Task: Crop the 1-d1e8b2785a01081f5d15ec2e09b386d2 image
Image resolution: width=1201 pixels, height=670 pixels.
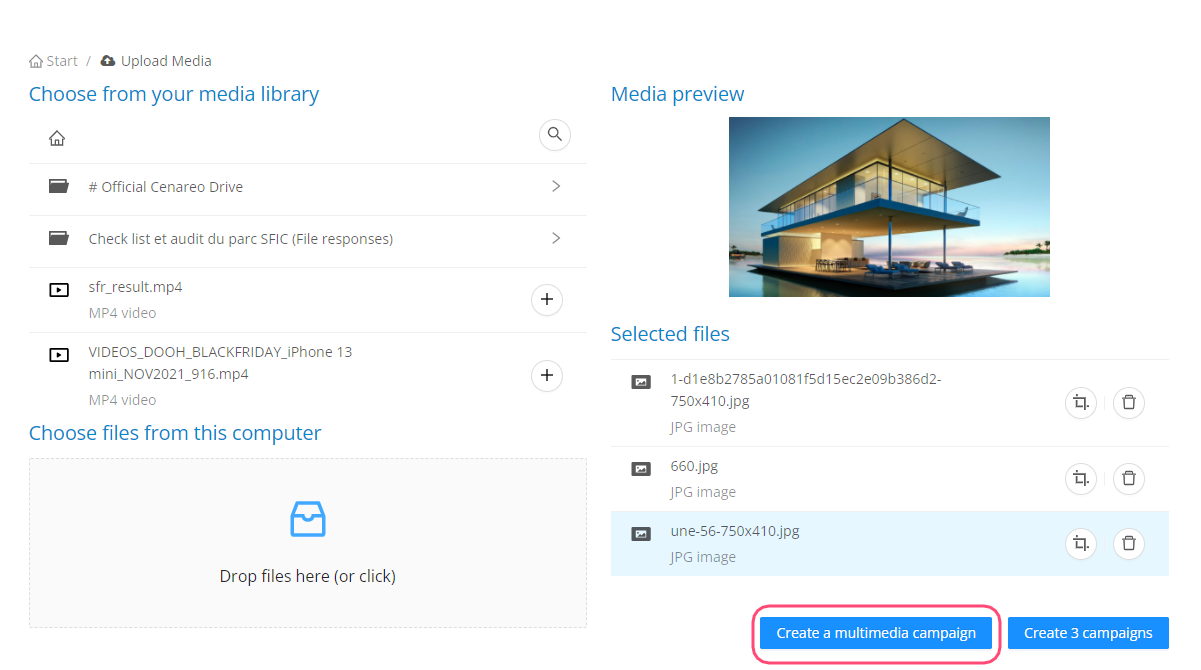Action: click(1080, 402)
